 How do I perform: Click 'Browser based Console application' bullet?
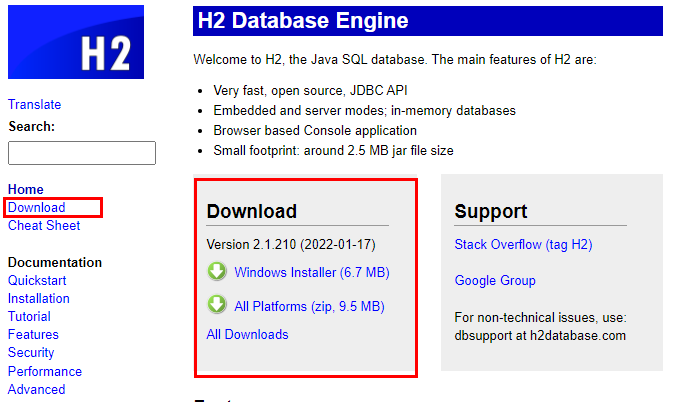(x=315, y=131)
